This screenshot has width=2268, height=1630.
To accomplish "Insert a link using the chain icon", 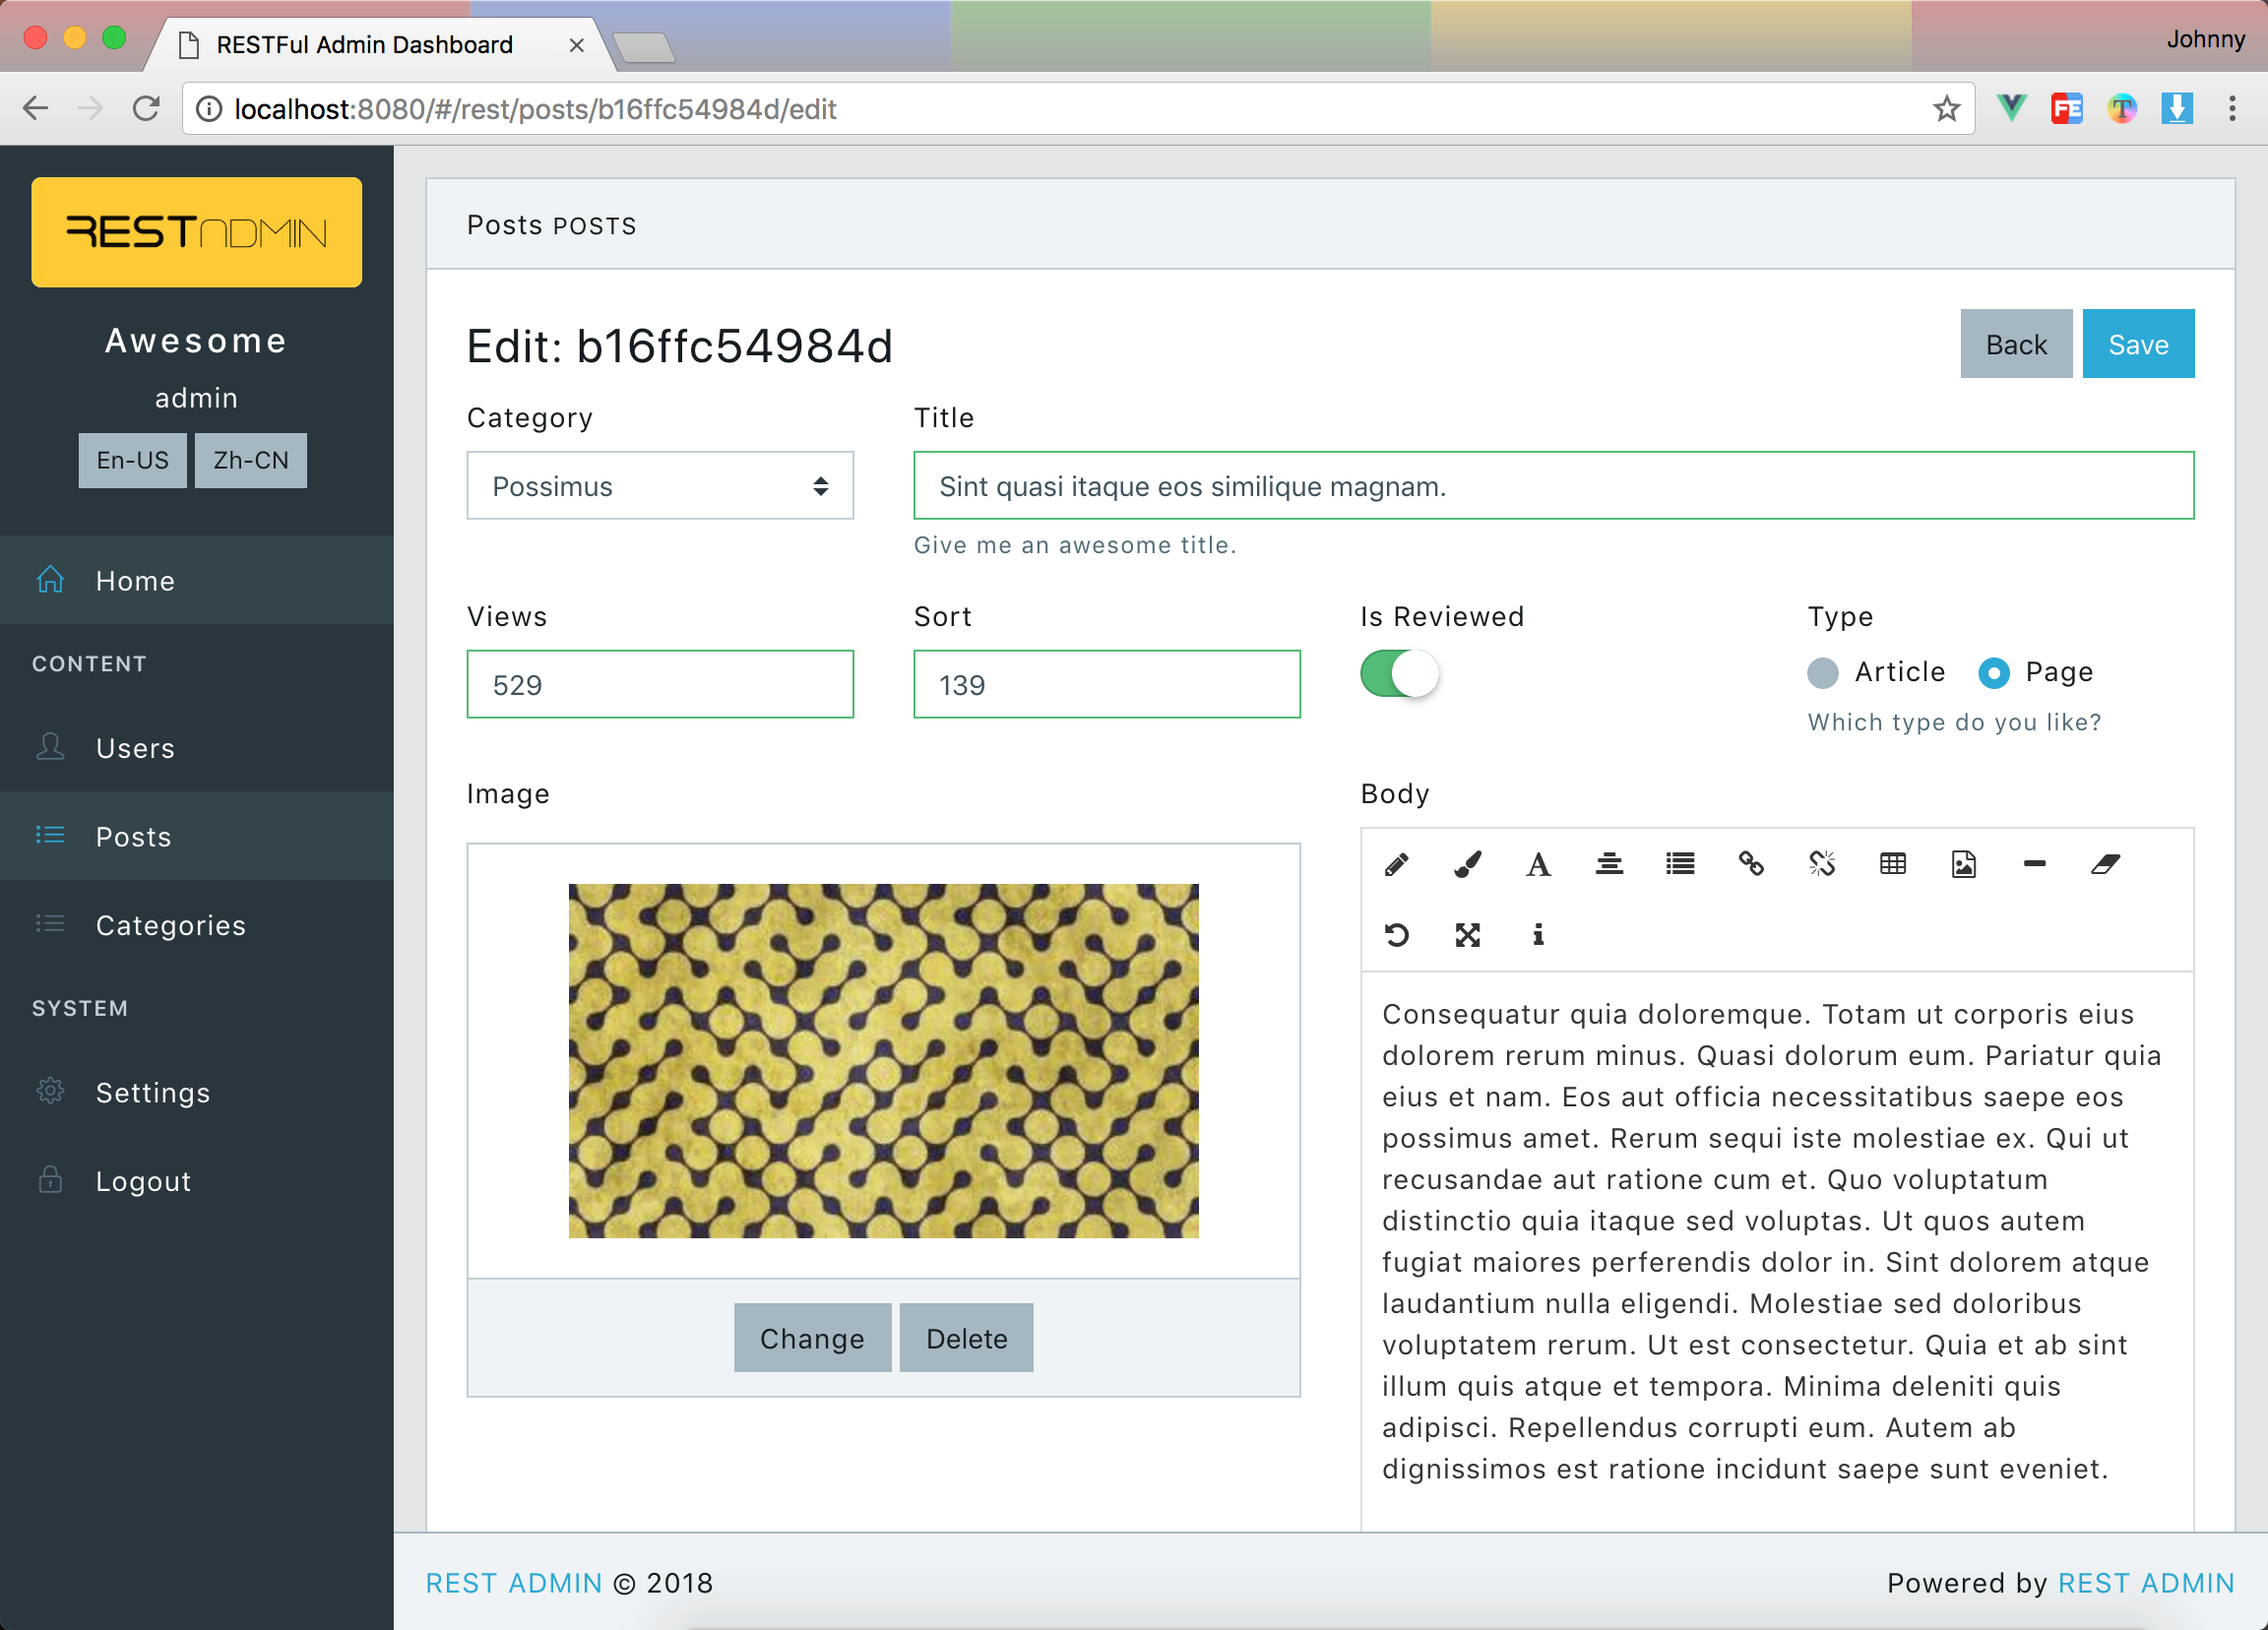I will [x=1750, y=864].
